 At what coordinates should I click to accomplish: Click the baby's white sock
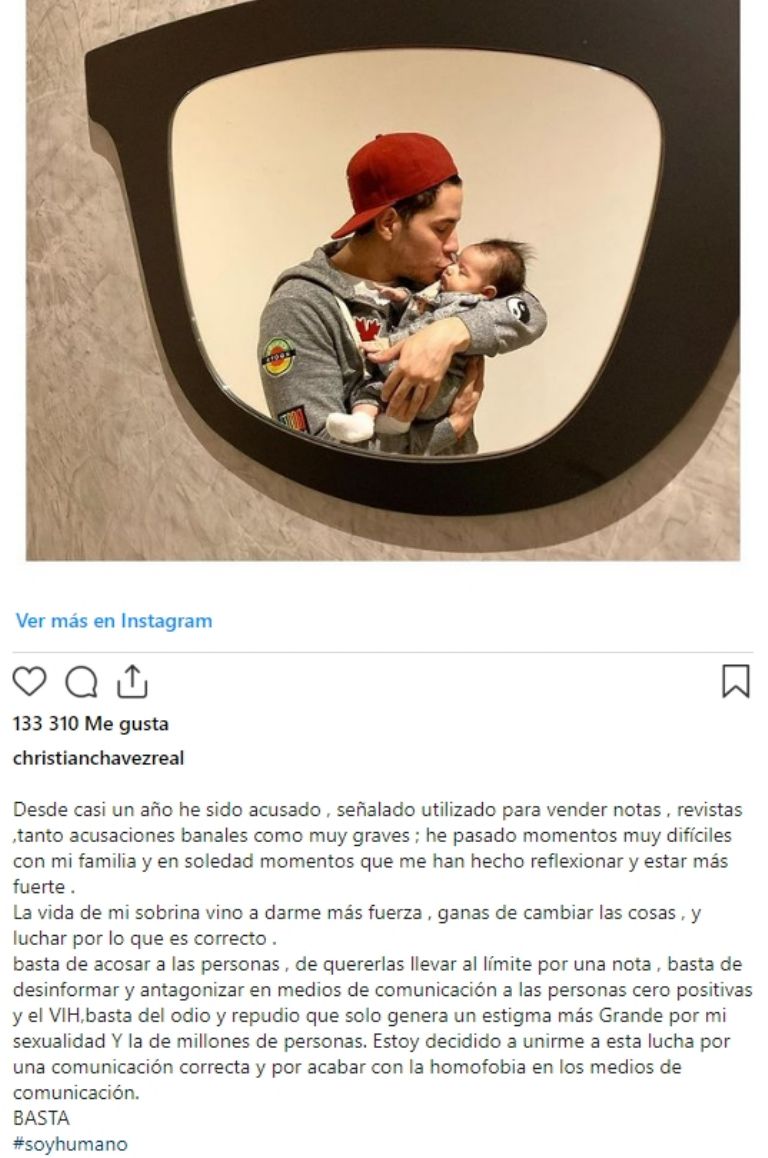tap(350, 426)
